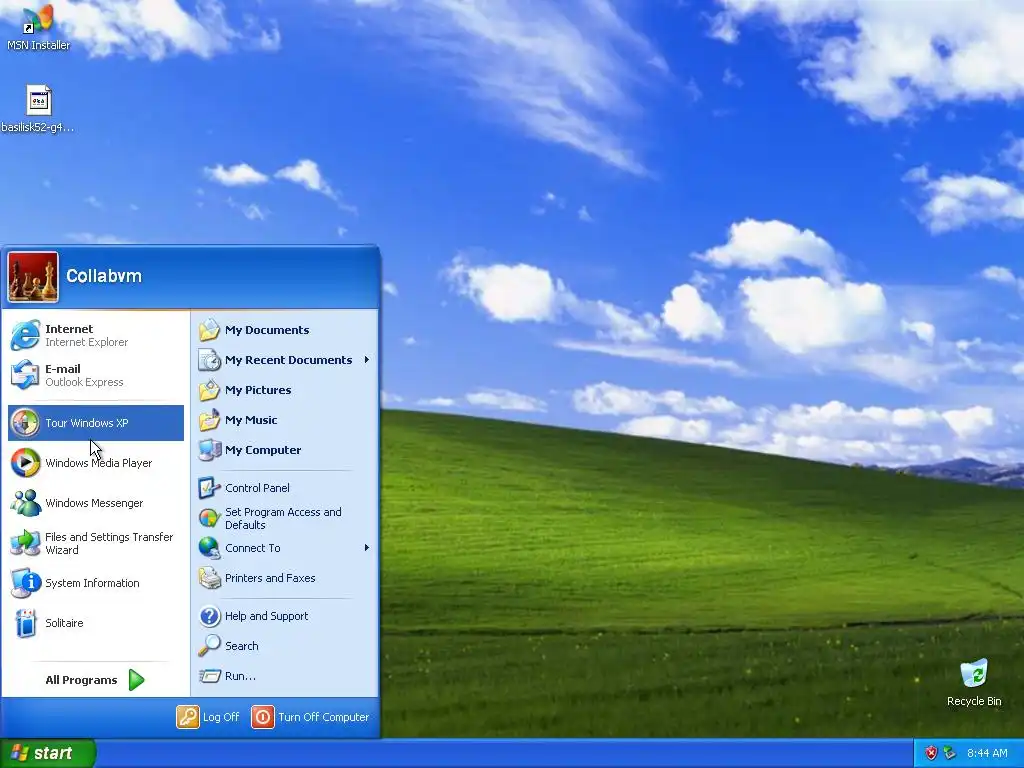Click the My Pictures label text
This screenshot has height=768, width=1024.
[258, 390]
